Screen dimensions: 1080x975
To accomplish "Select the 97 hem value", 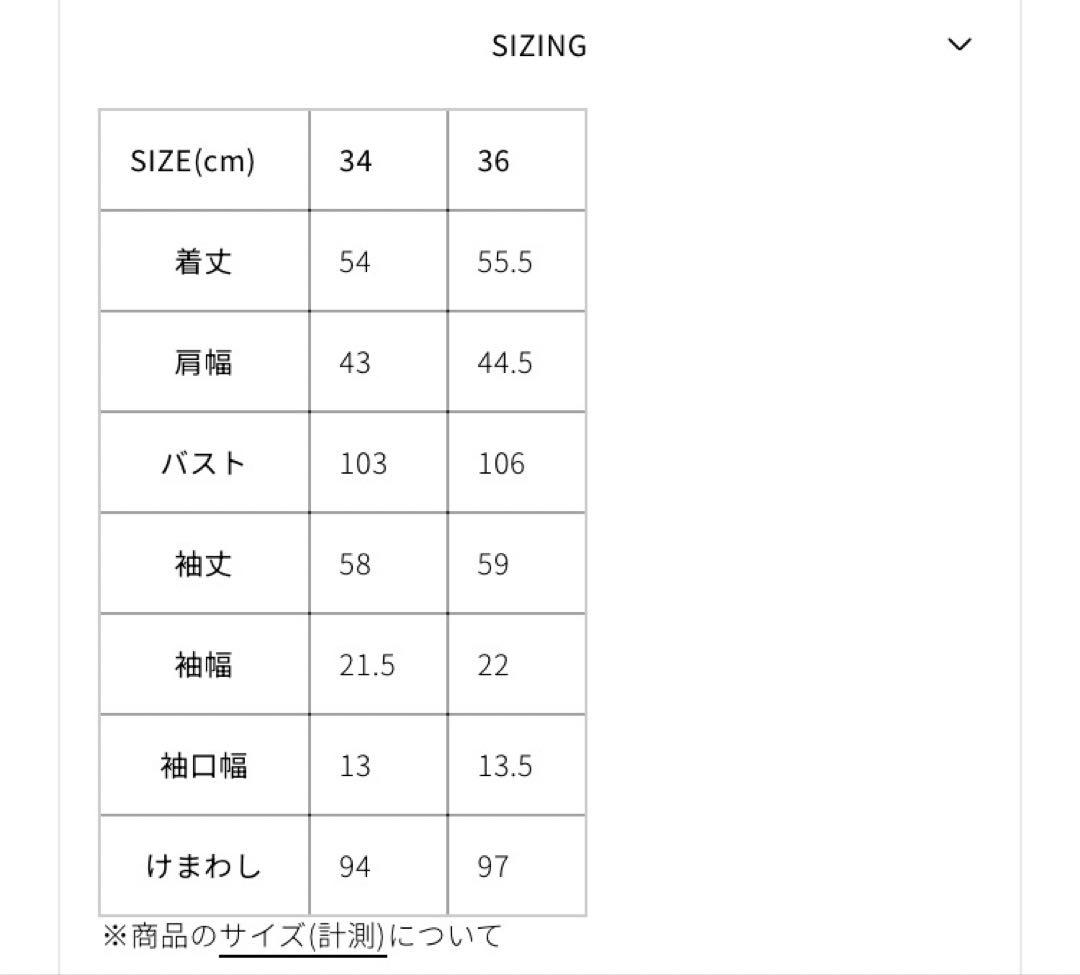I will pos(493,866).
